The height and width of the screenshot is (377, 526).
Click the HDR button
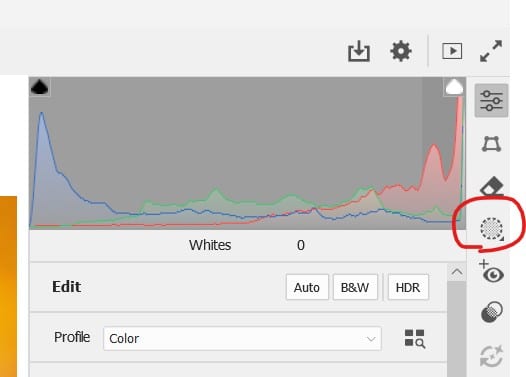point(408,287)
